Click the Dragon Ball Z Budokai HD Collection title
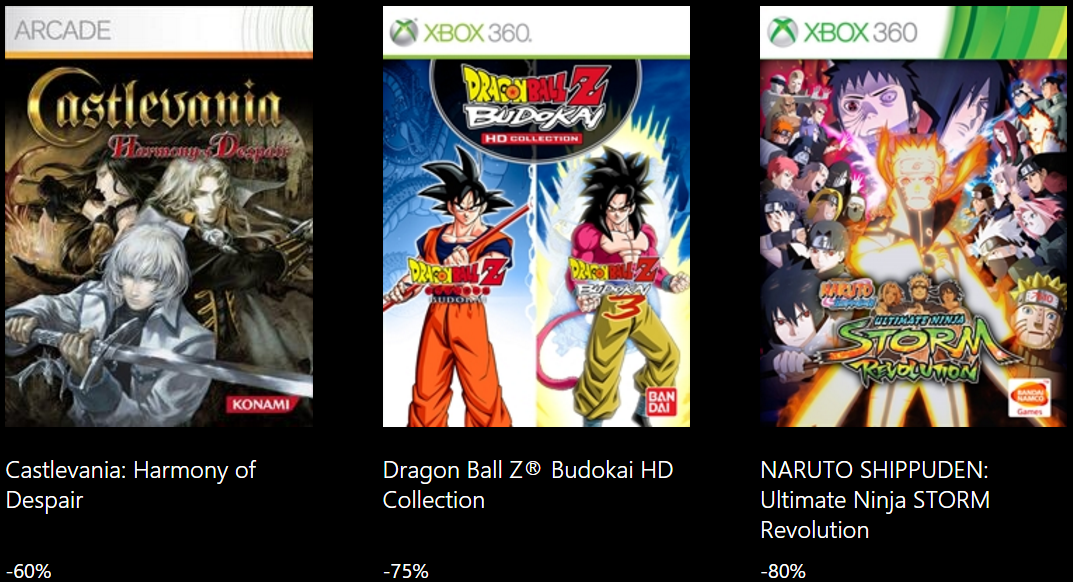1073x582 pixels. click(528, 485)
